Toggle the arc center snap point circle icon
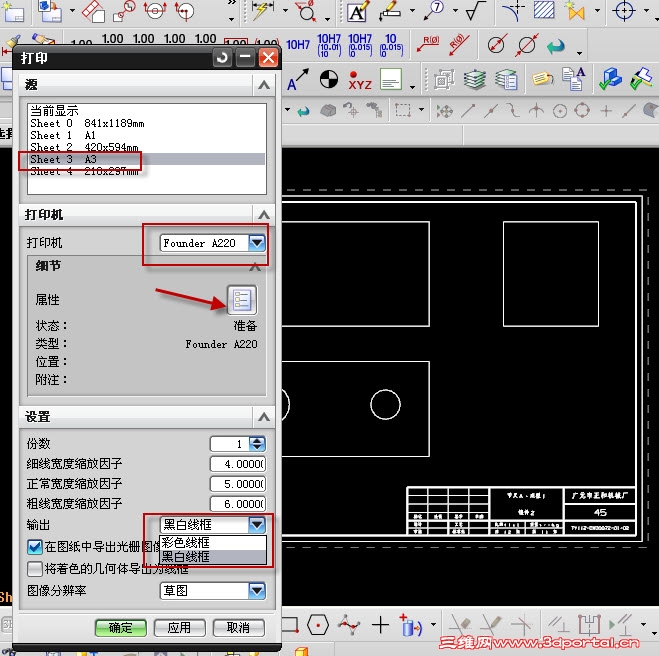The image size is (659, 656). tap(559, 111)
